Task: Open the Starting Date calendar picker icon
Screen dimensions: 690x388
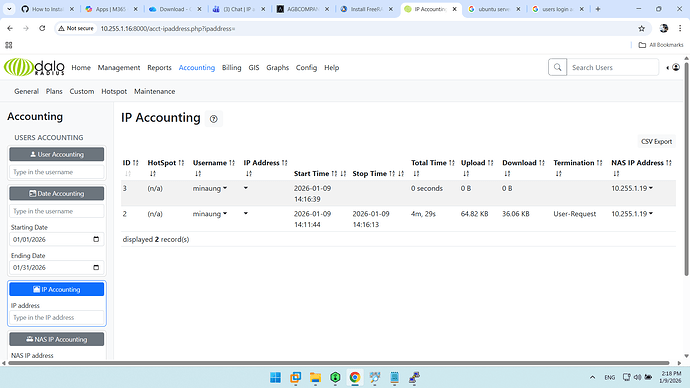Action: 96,239
